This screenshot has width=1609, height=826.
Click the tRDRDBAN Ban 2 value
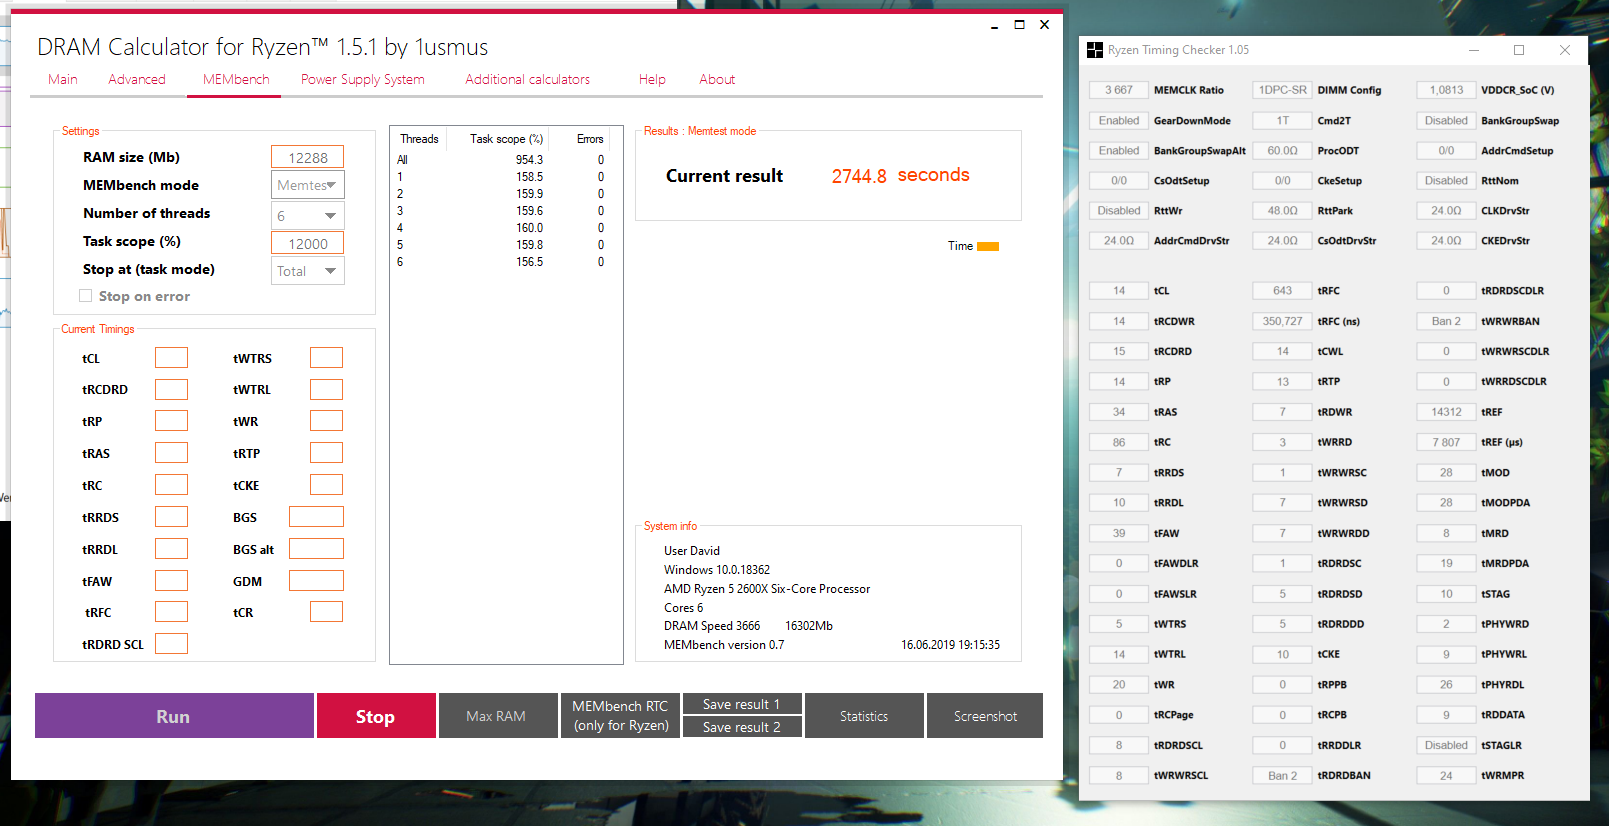coord(1283,775)
